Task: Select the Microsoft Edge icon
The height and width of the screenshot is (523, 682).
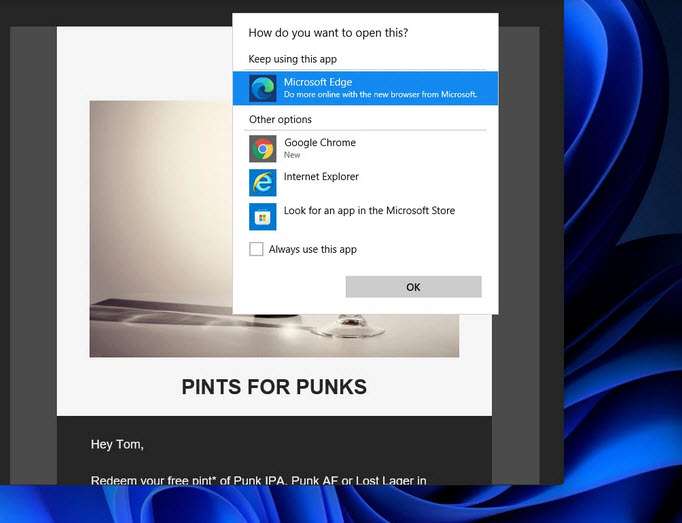Action: 262,88
